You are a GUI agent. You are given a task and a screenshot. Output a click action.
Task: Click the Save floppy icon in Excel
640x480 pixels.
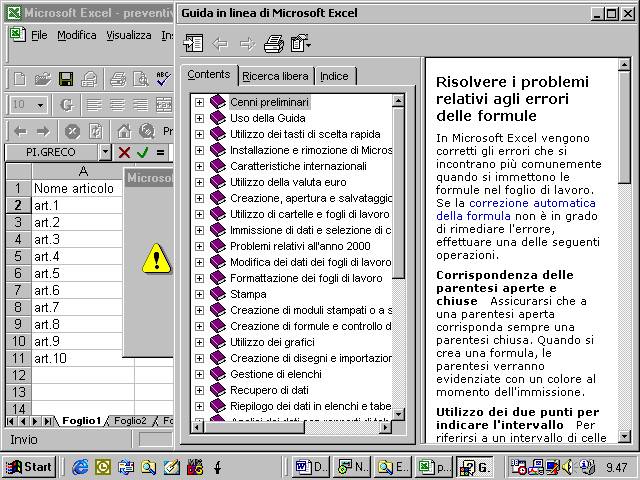click(x=66, y=79)
